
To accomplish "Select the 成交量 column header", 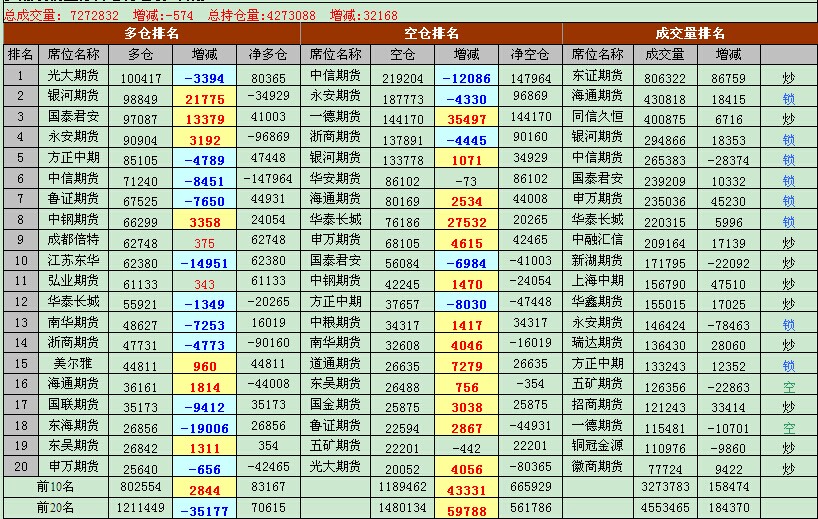I will coord(665,54).
